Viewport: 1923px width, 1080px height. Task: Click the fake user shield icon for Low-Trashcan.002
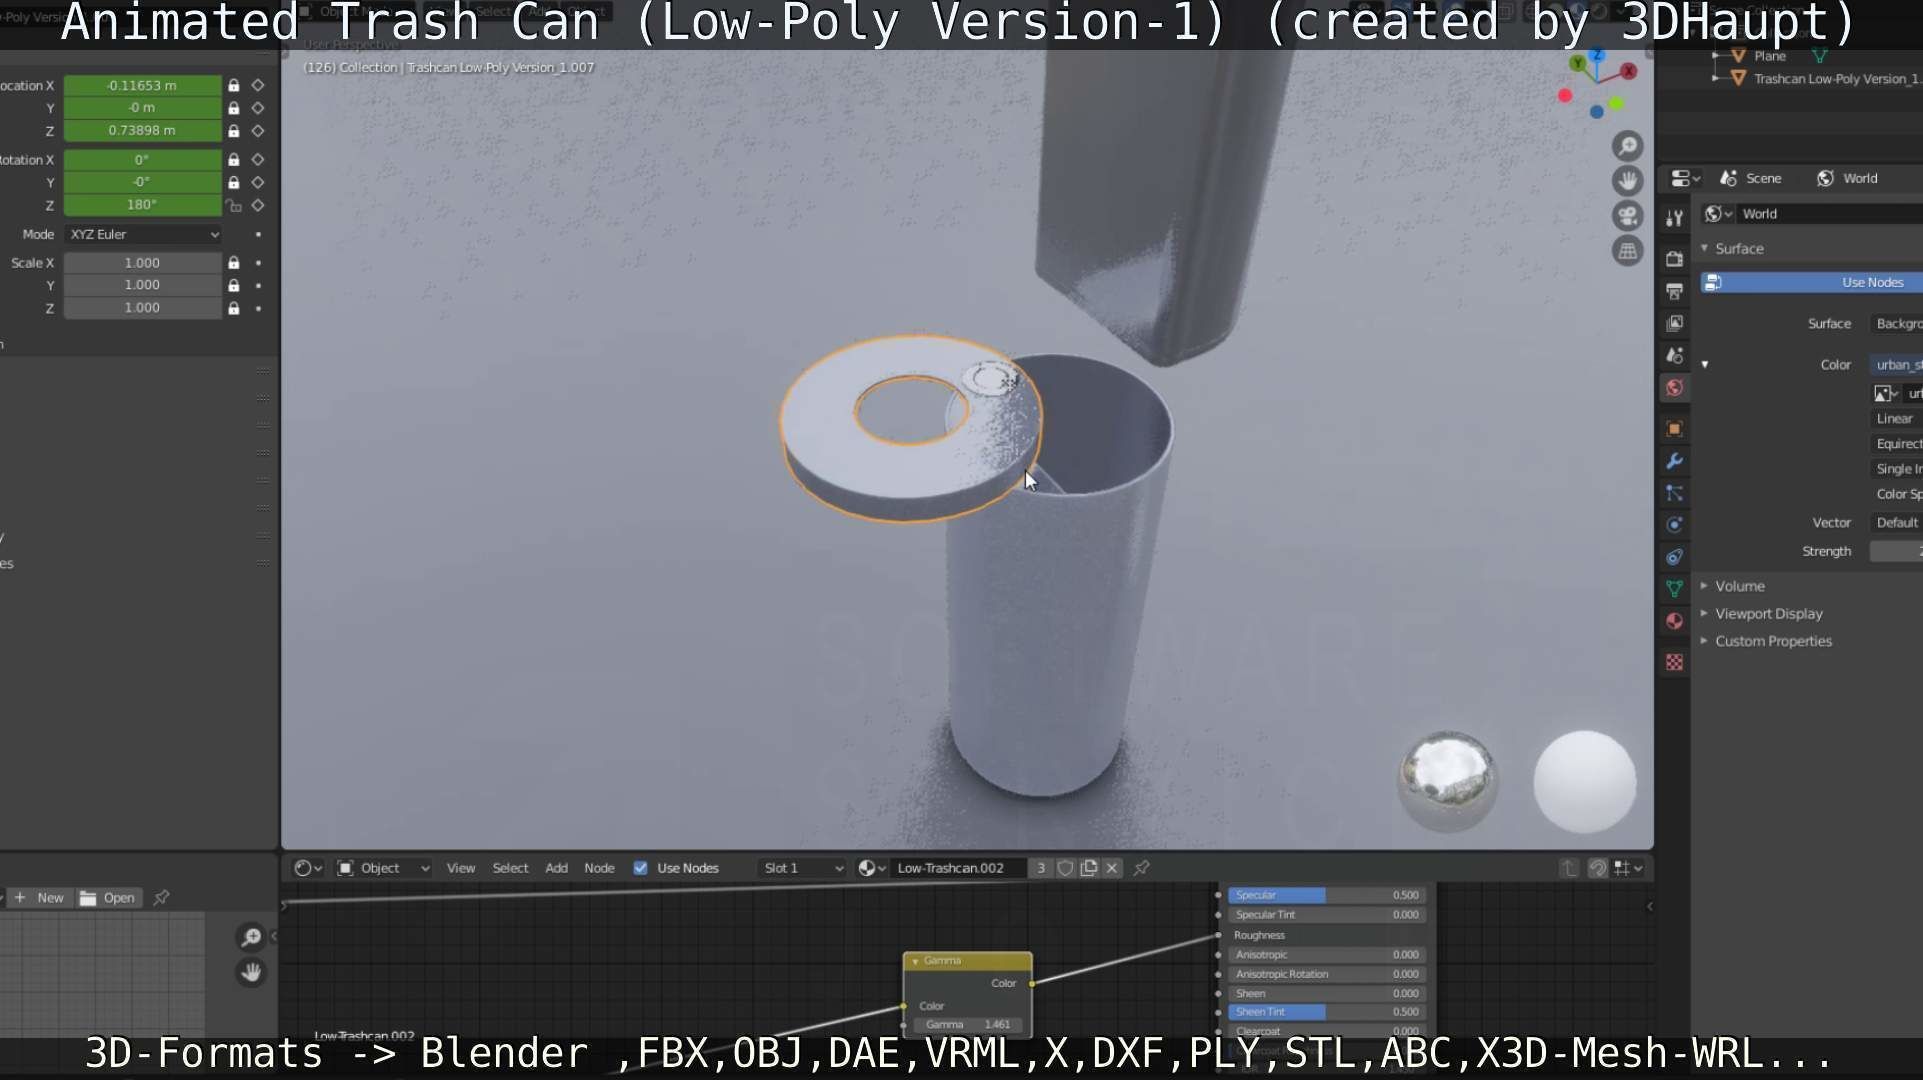pos(1066,868)
